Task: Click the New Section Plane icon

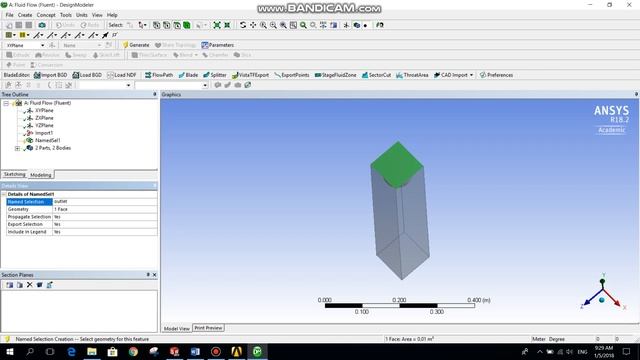Action: point(9,285)
